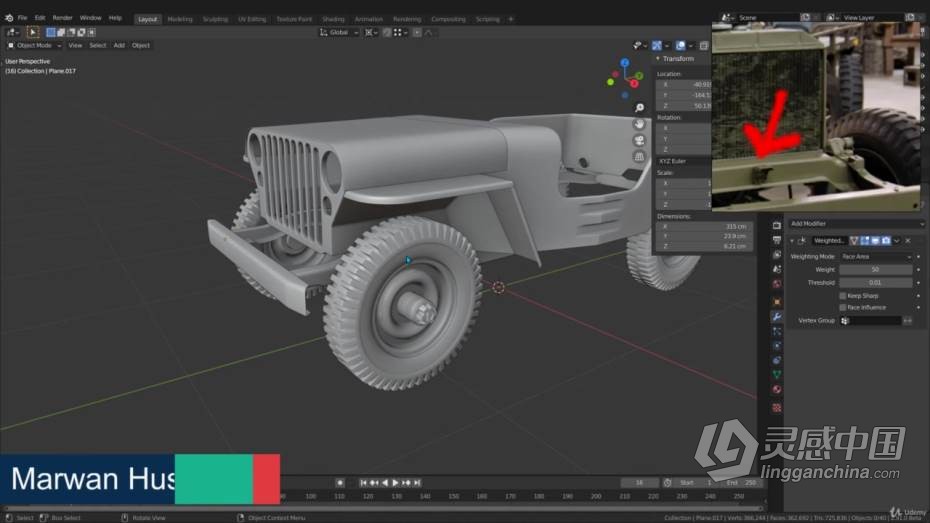This screenshot has height=523, width=930.
Task: Click the pan view hand icon
Action: coord(639,124)
